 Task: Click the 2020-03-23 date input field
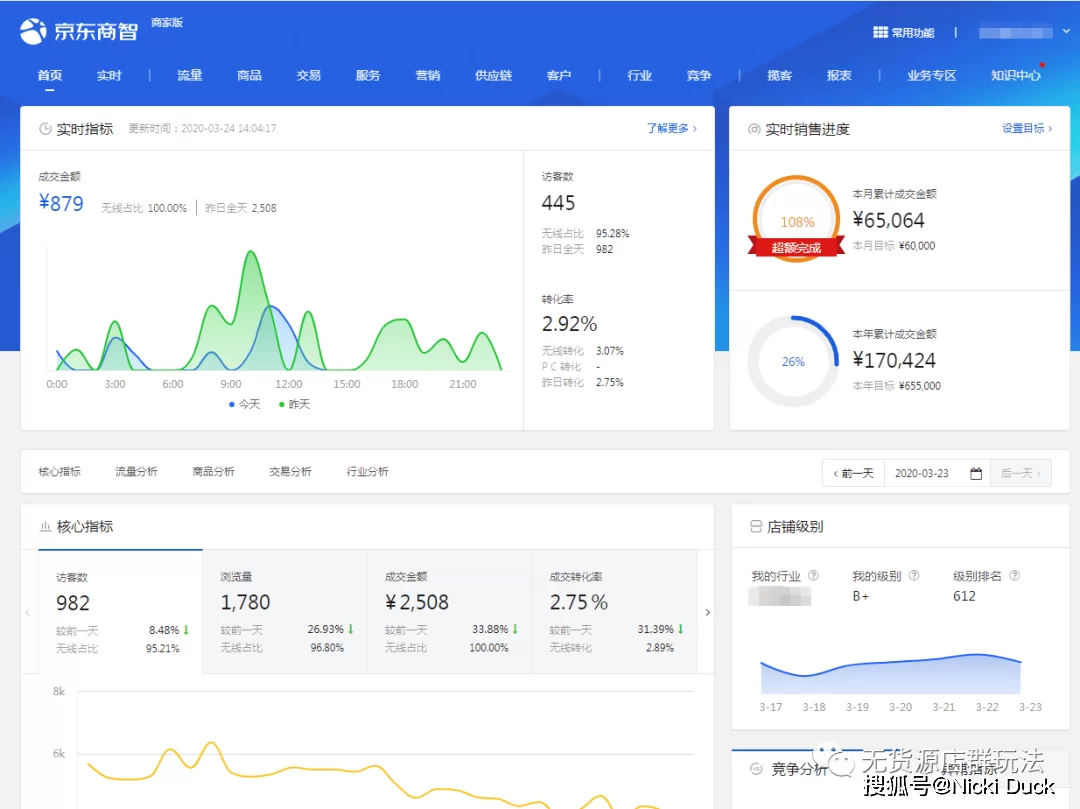pyautogui.click(x=924, y=474)
